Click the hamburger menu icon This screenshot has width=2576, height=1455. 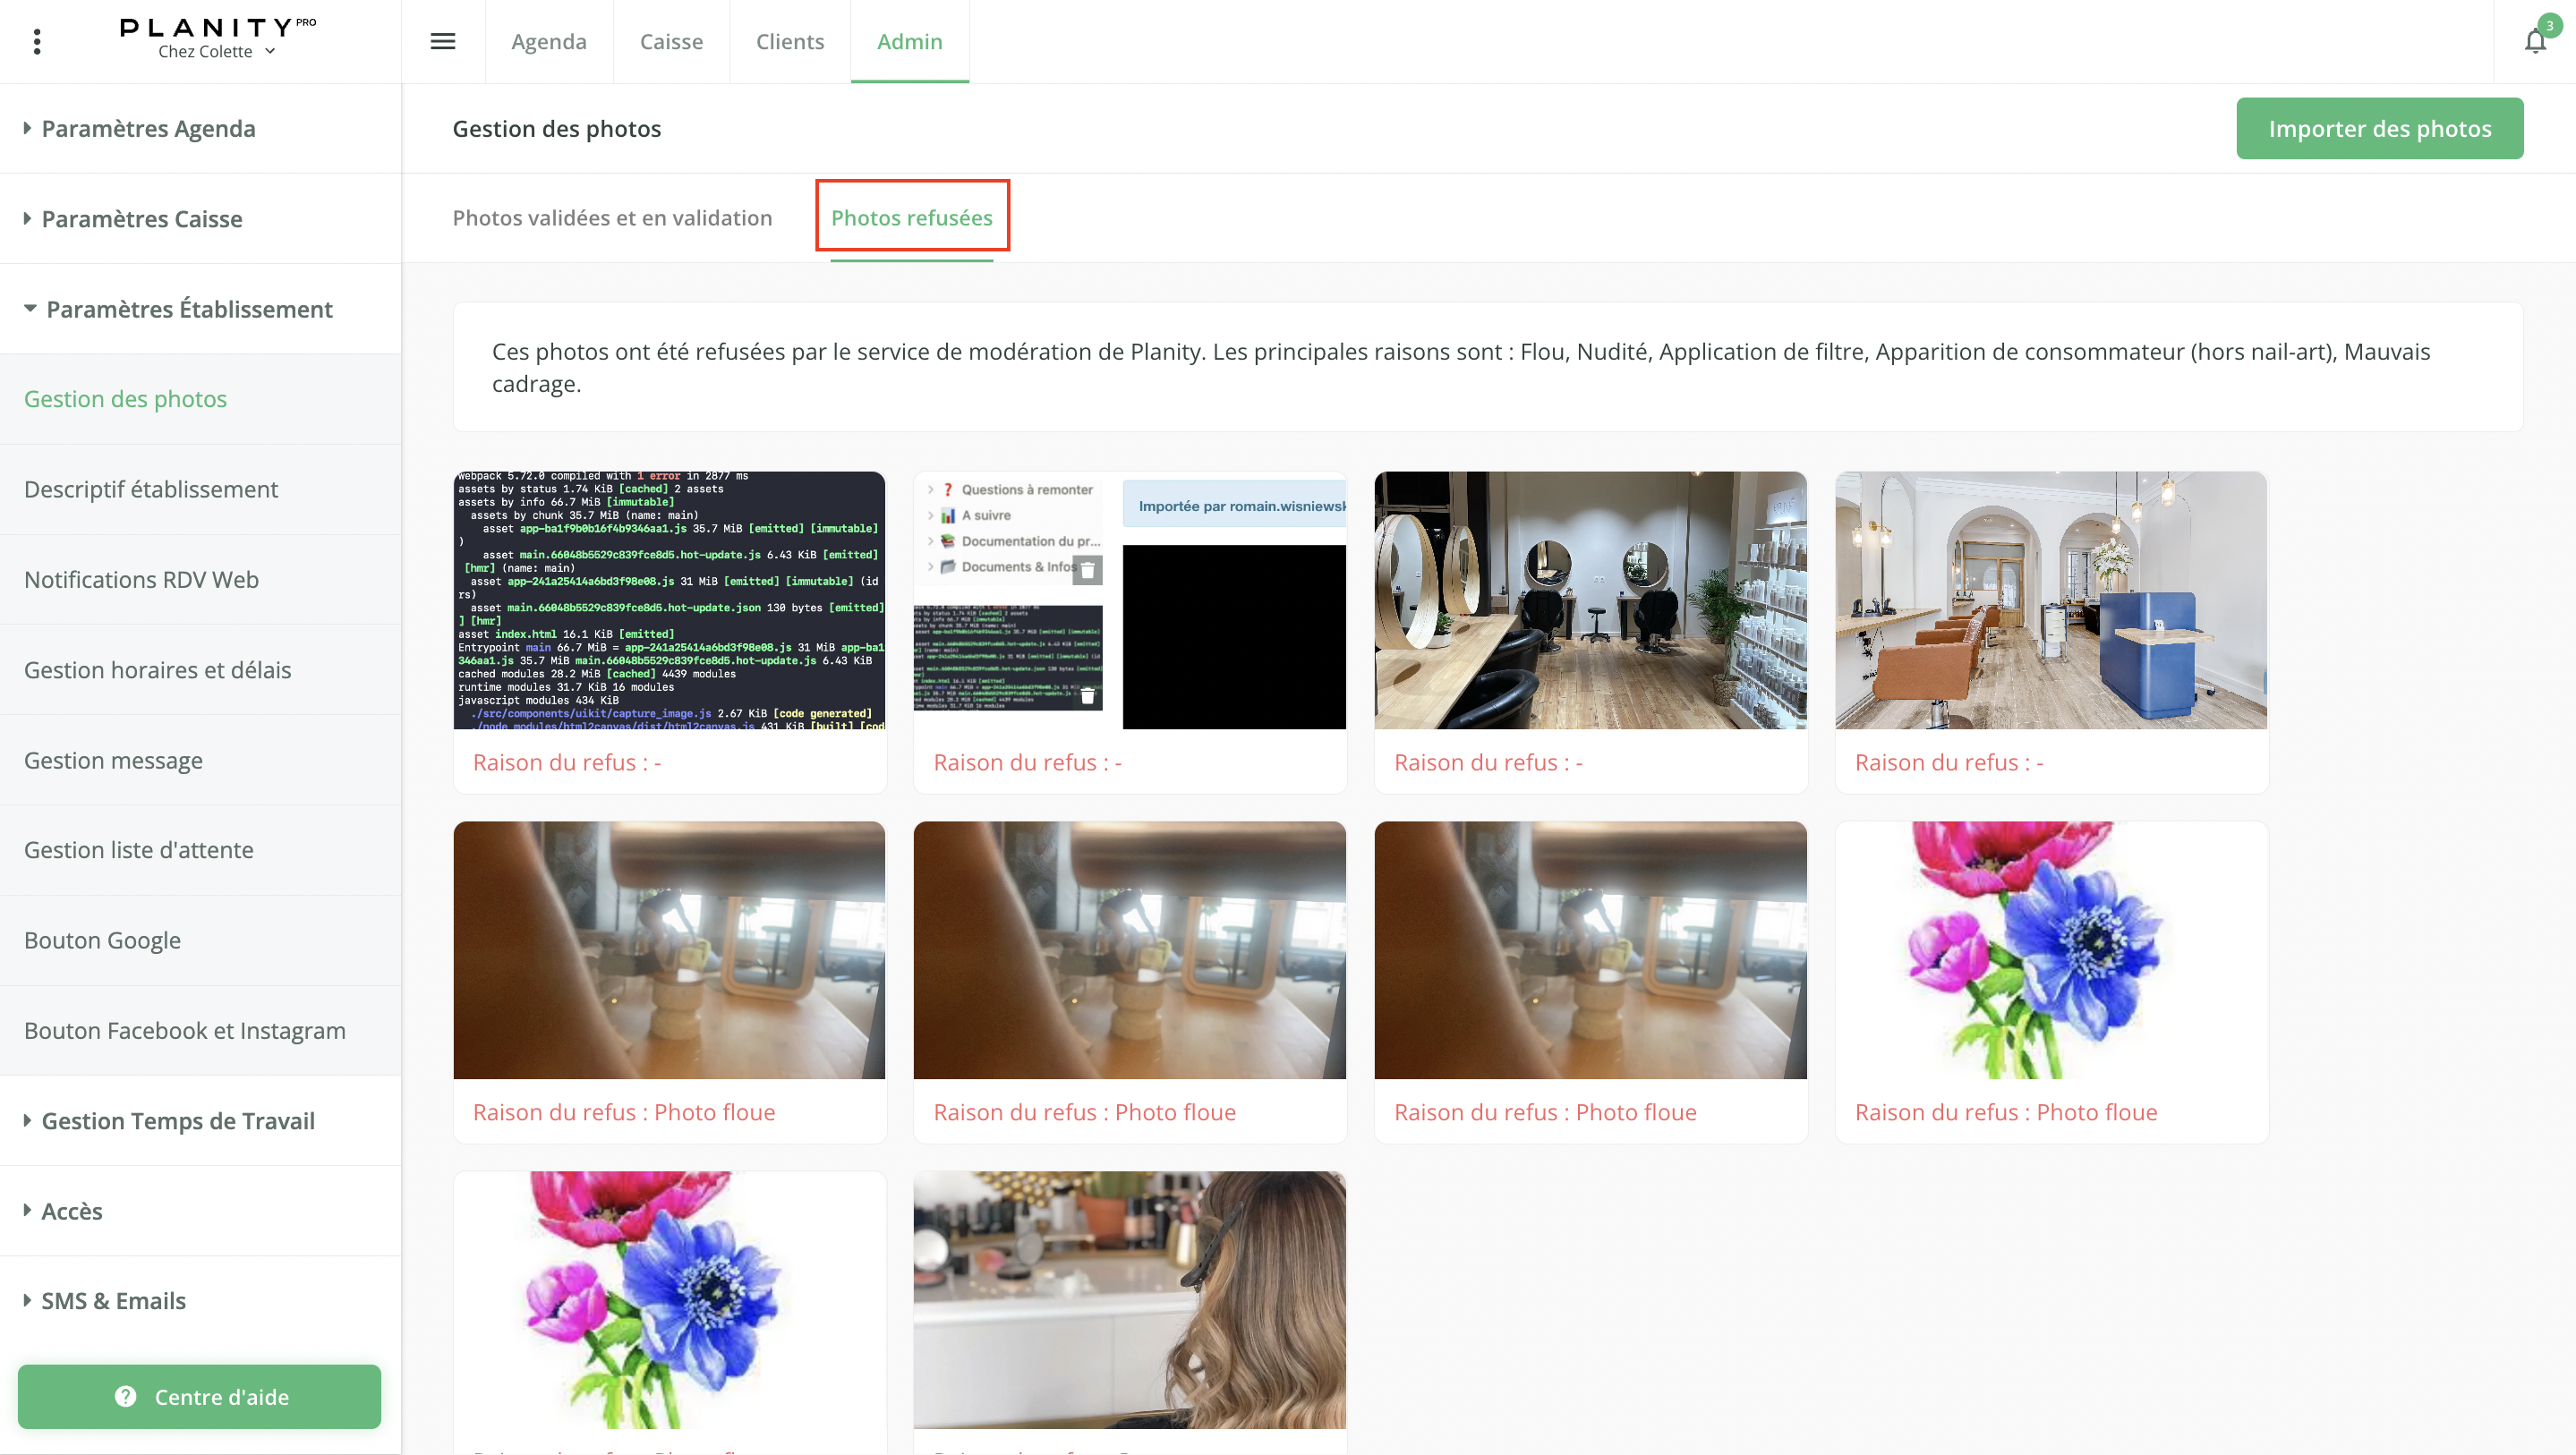coord(442,41)
